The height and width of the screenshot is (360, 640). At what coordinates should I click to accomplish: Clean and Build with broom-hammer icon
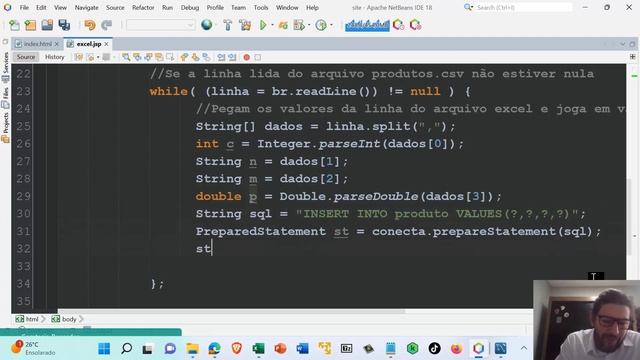coord(245,25)
